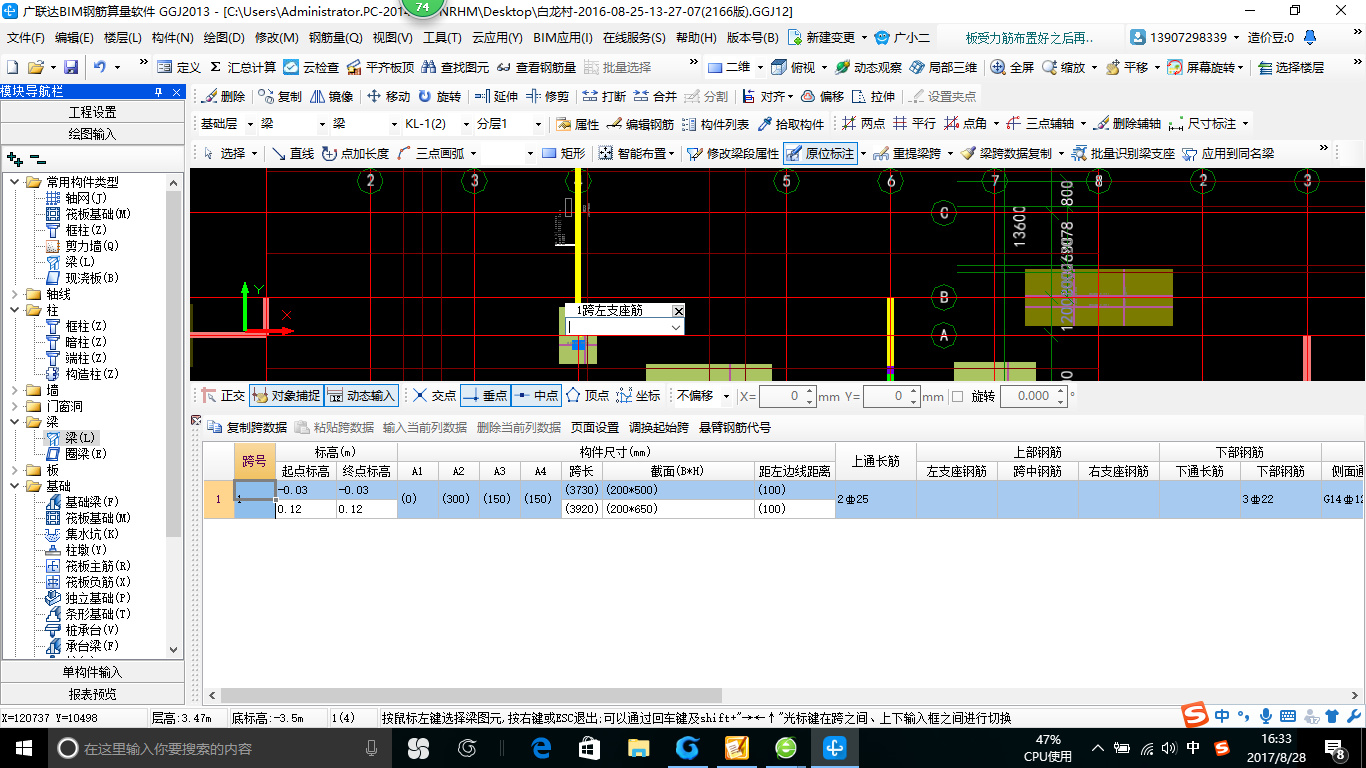Viewport: 1366px width, 768px height.
Task: Open the BIM应用(I) menu
Action: (563, 38)
